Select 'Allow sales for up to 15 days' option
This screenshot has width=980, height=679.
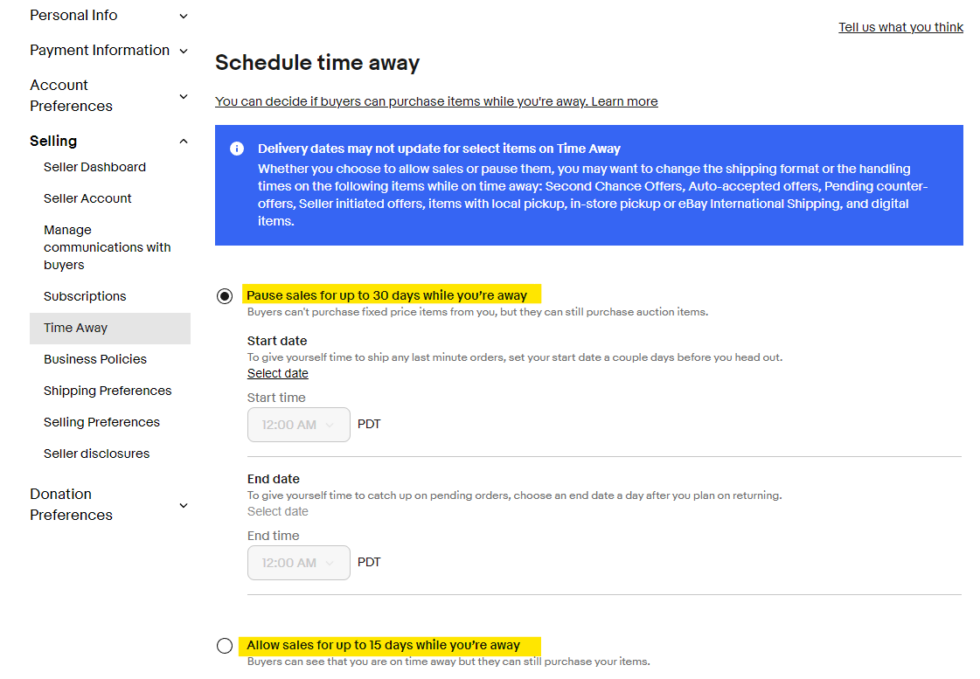click(x=224, y=645)
